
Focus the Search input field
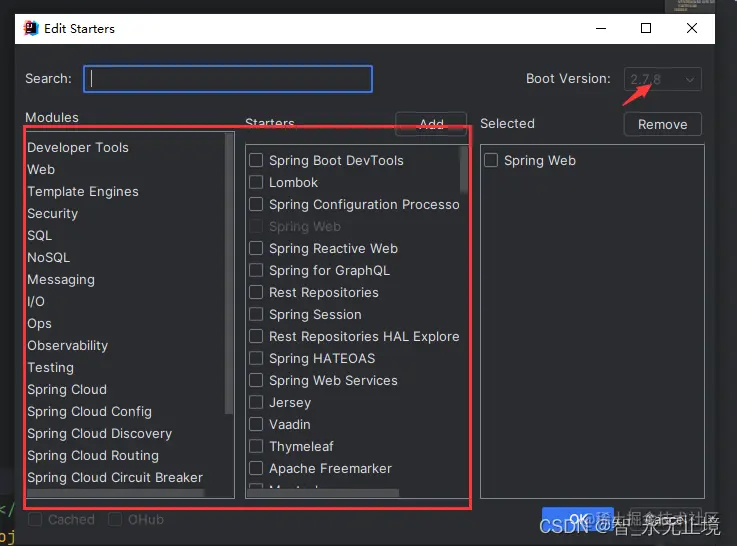coord(228,79)
